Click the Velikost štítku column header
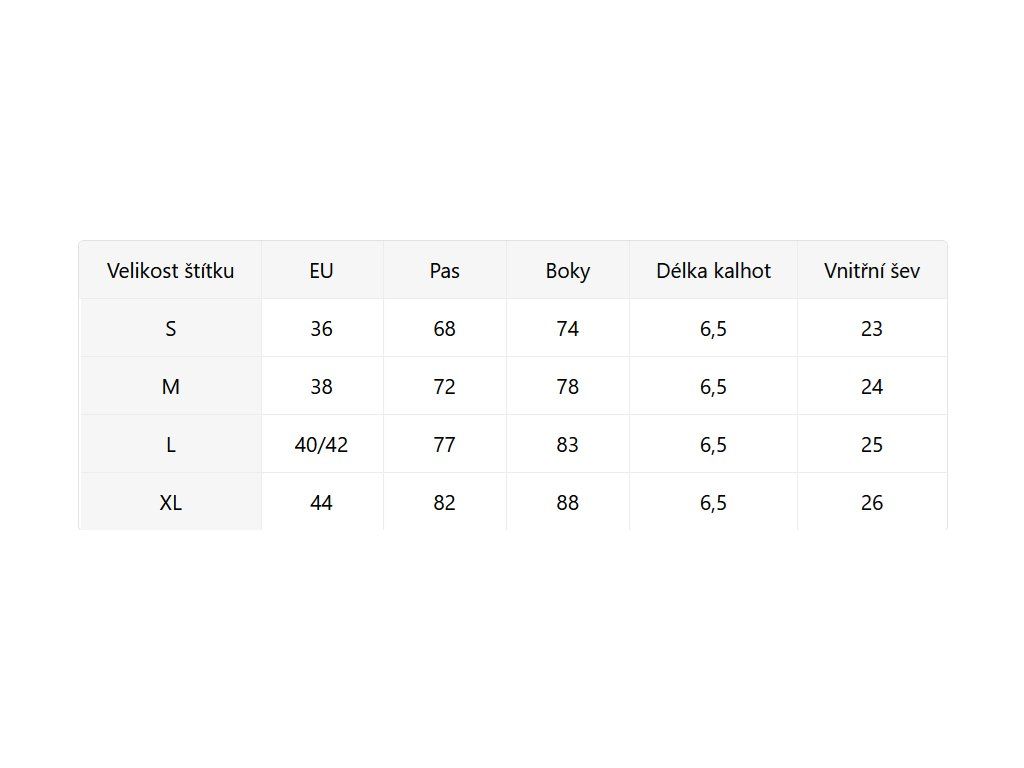The width and height of the screenshot is (1024, 768). tap(170, 270)
